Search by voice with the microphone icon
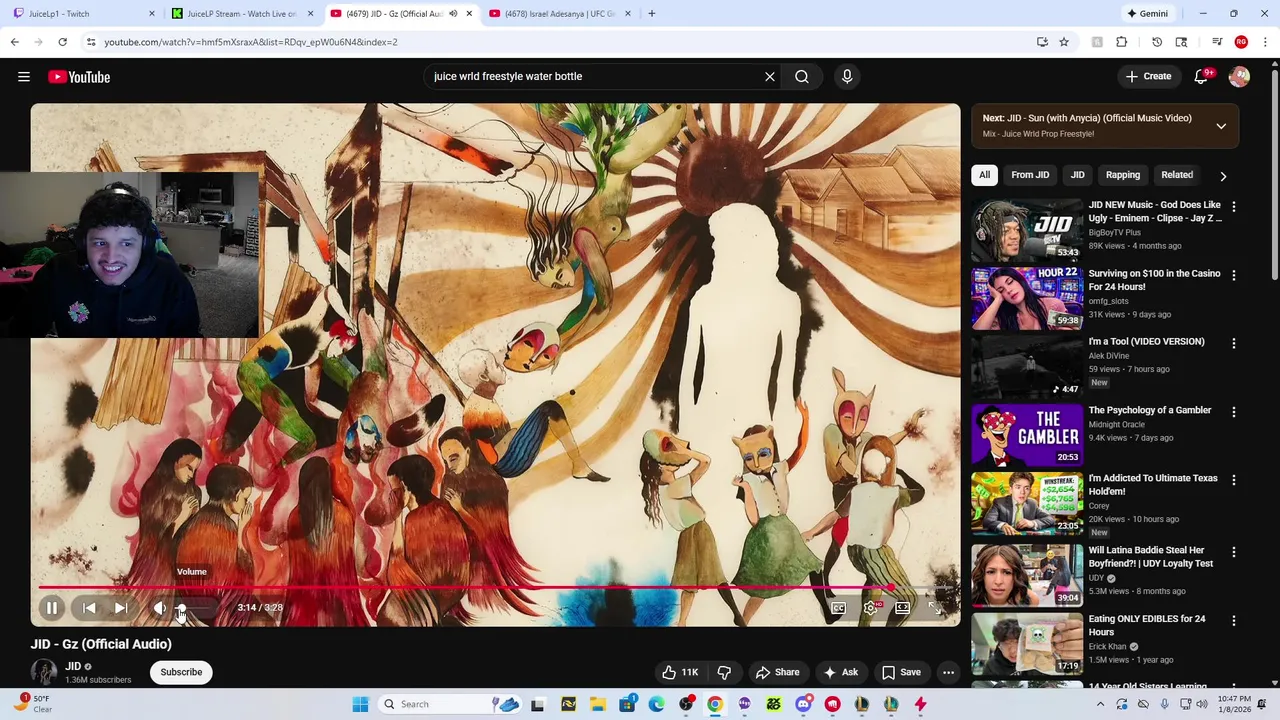Viewport: 1280px width, 720px height. coord(847,77)
